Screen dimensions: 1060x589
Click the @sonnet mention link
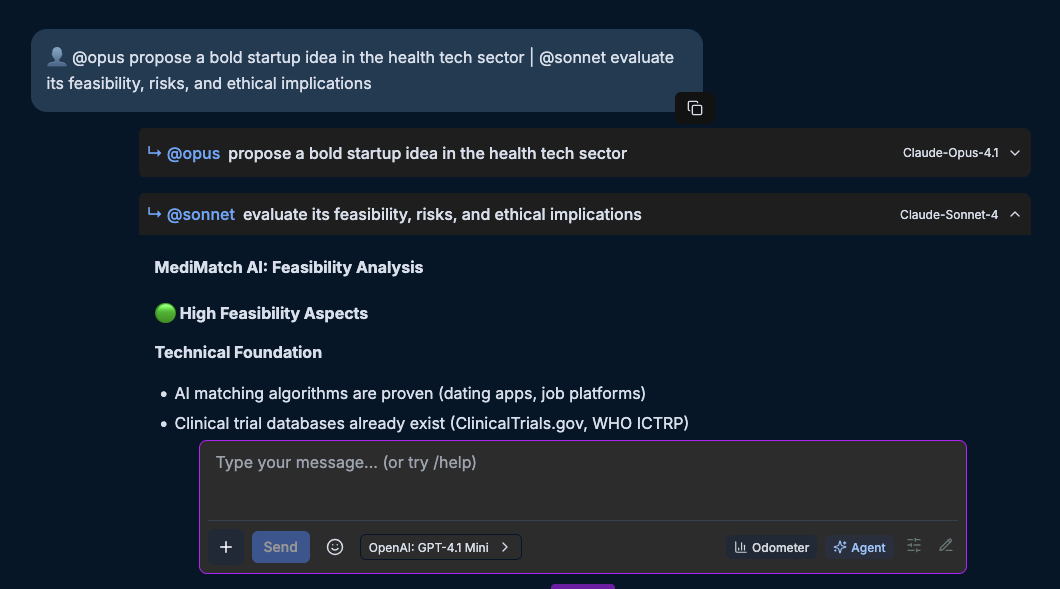201,214
